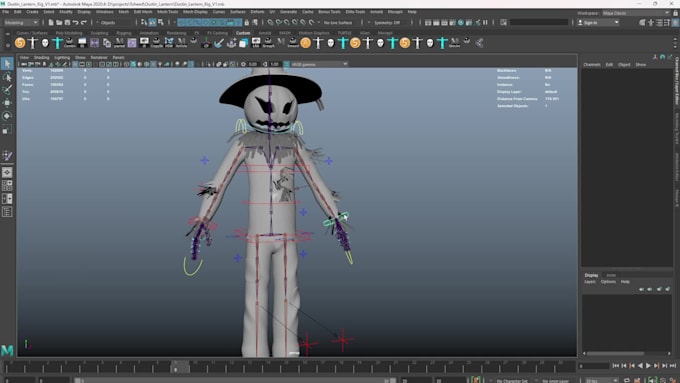Click the current frame number field
Viewport: 680px width, 383px height.
tap(594, 366)
